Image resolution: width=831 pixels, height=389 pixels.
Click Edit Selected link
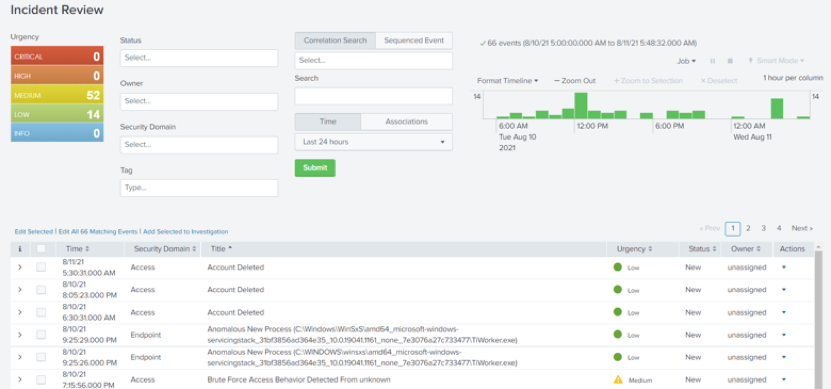click(x=34, y=232)
